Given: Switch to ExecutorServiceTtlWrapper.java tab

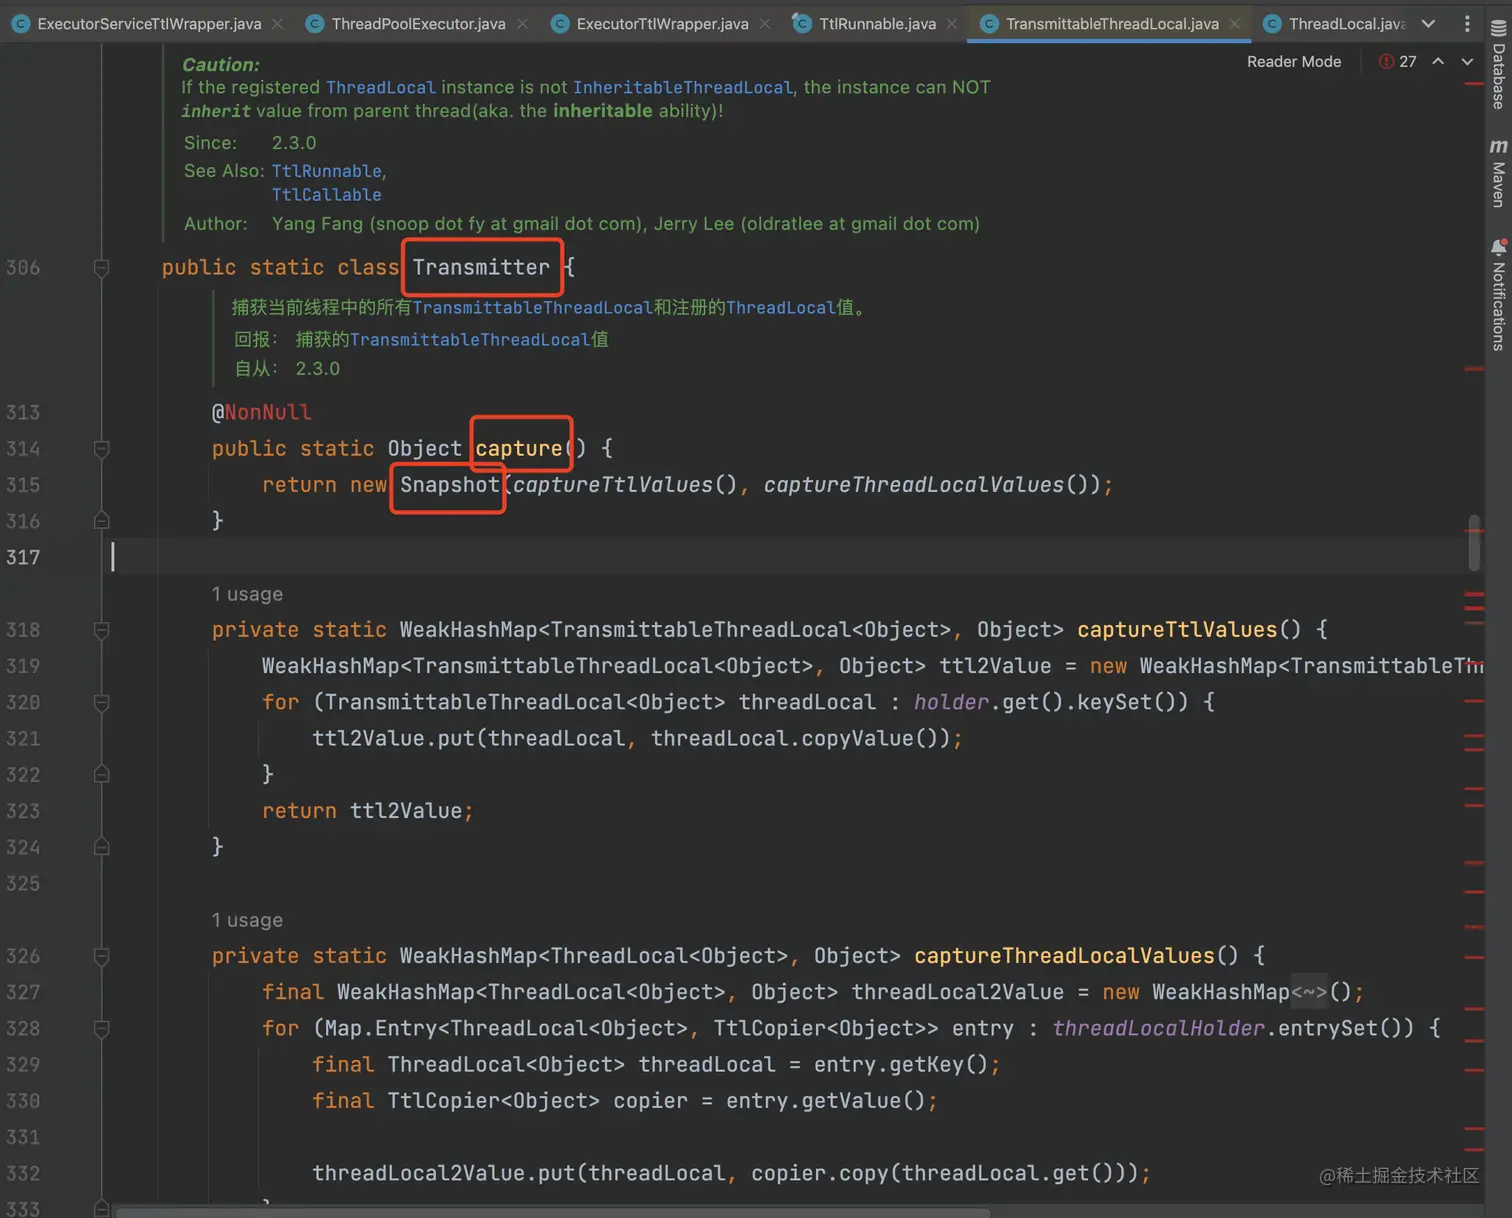Looking at the screenshot, I should (149, 23).
